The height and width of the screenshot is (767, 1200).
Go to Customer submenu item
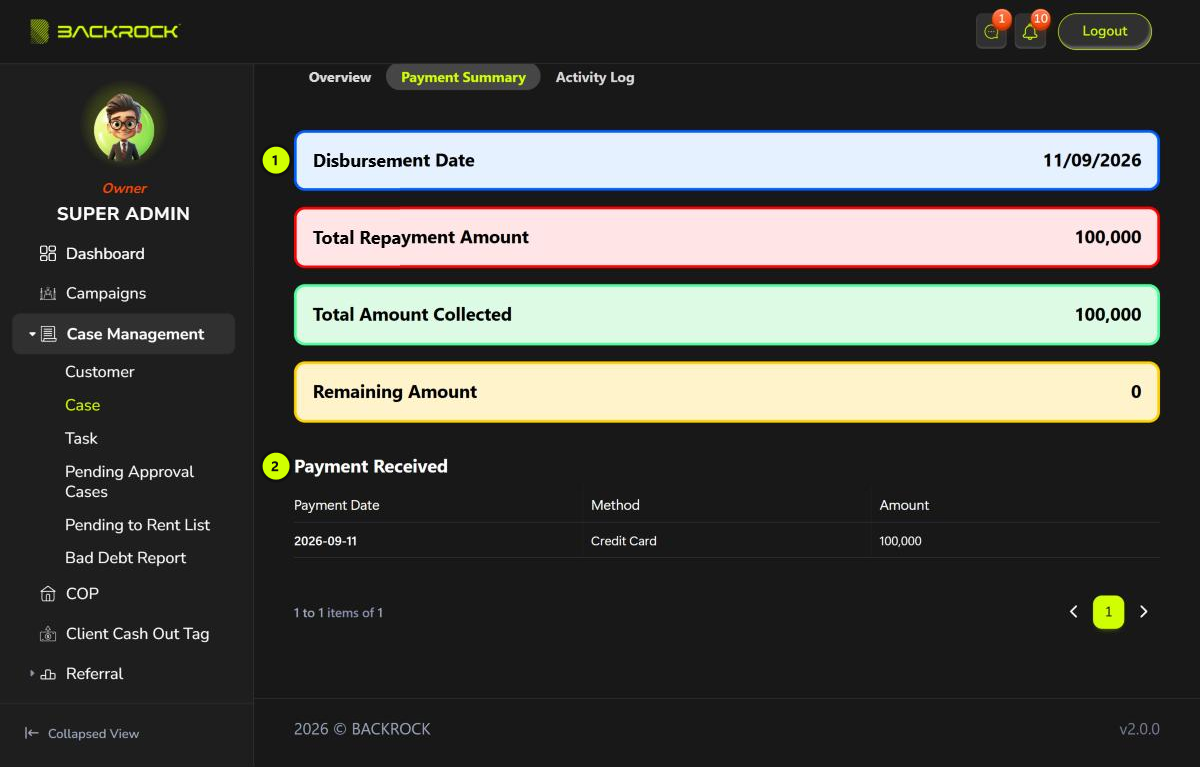[x=100, y=372]
